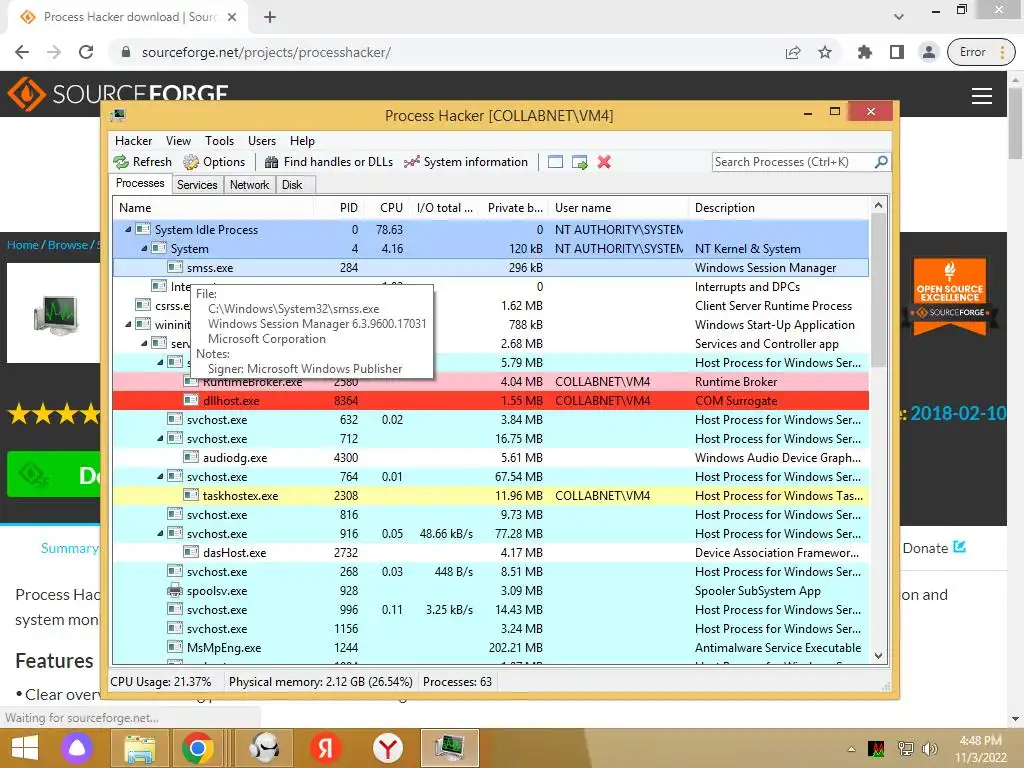
Task: Click Open Source Excellence badge
Action: (x=950, y=296)
